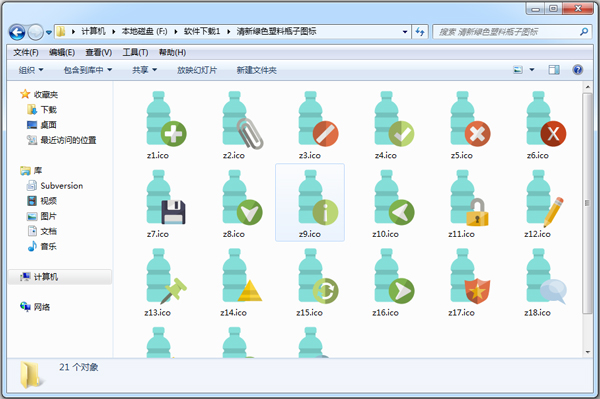Open the view options dropdown arrow

[532, 70]
